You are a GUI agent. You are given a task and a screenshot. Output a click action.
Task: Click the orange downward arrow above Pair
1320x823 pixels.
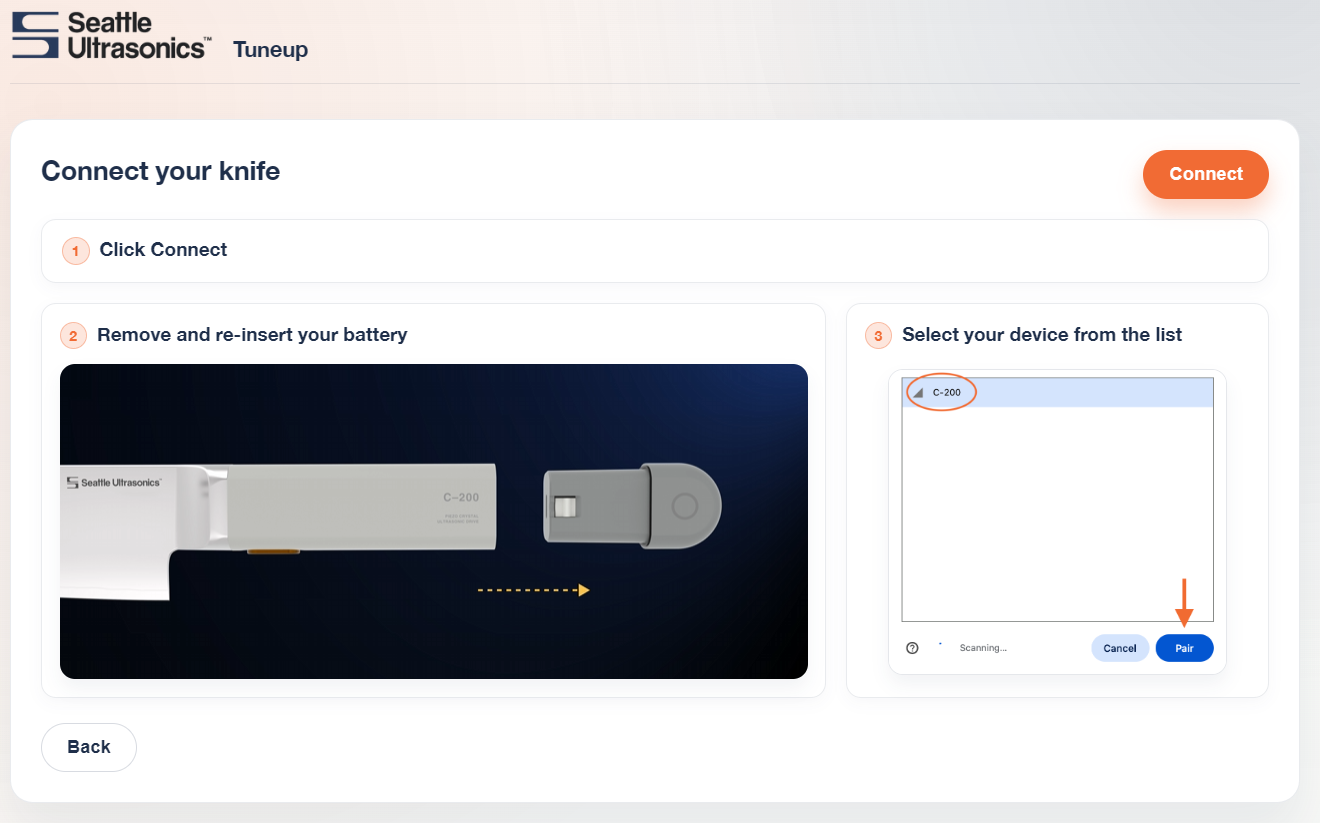1184,603
